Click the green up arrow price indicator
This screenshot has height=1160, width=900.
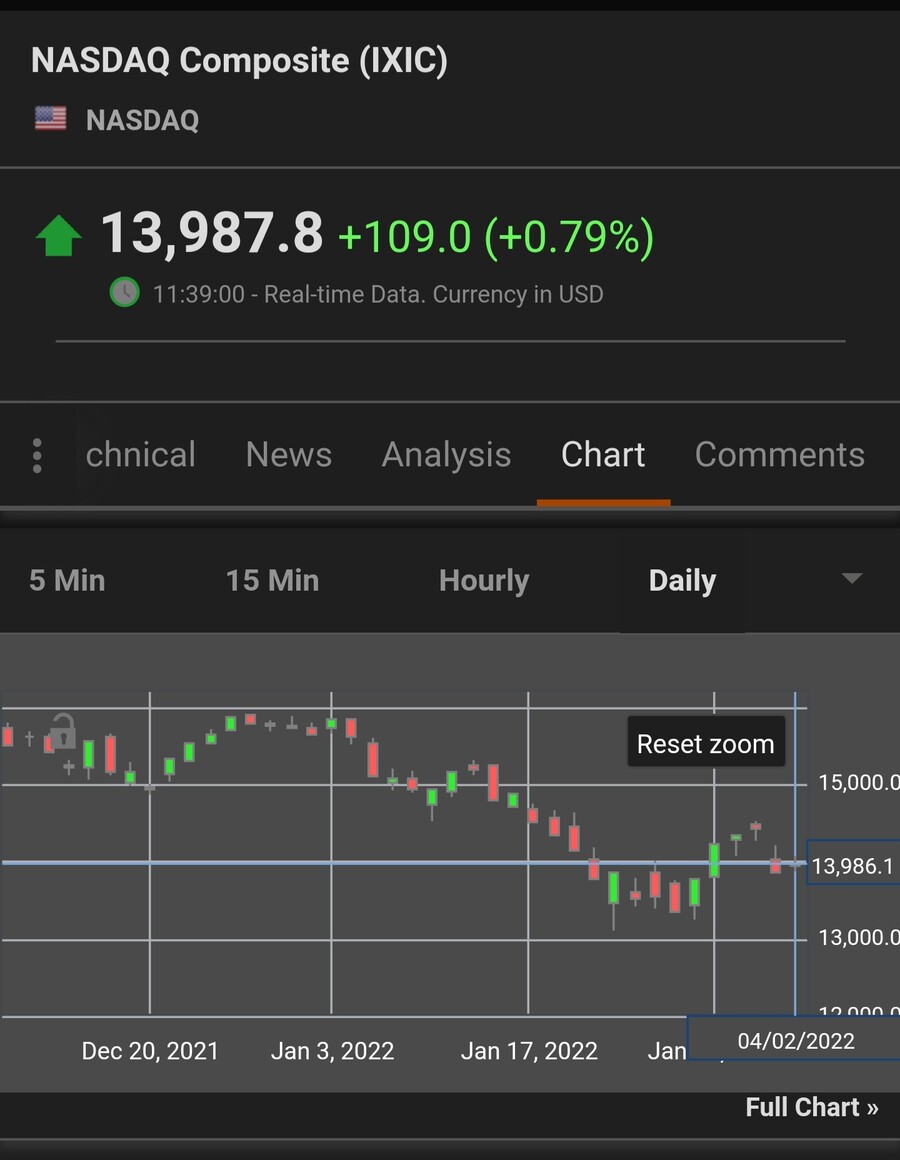pos(58,236)
